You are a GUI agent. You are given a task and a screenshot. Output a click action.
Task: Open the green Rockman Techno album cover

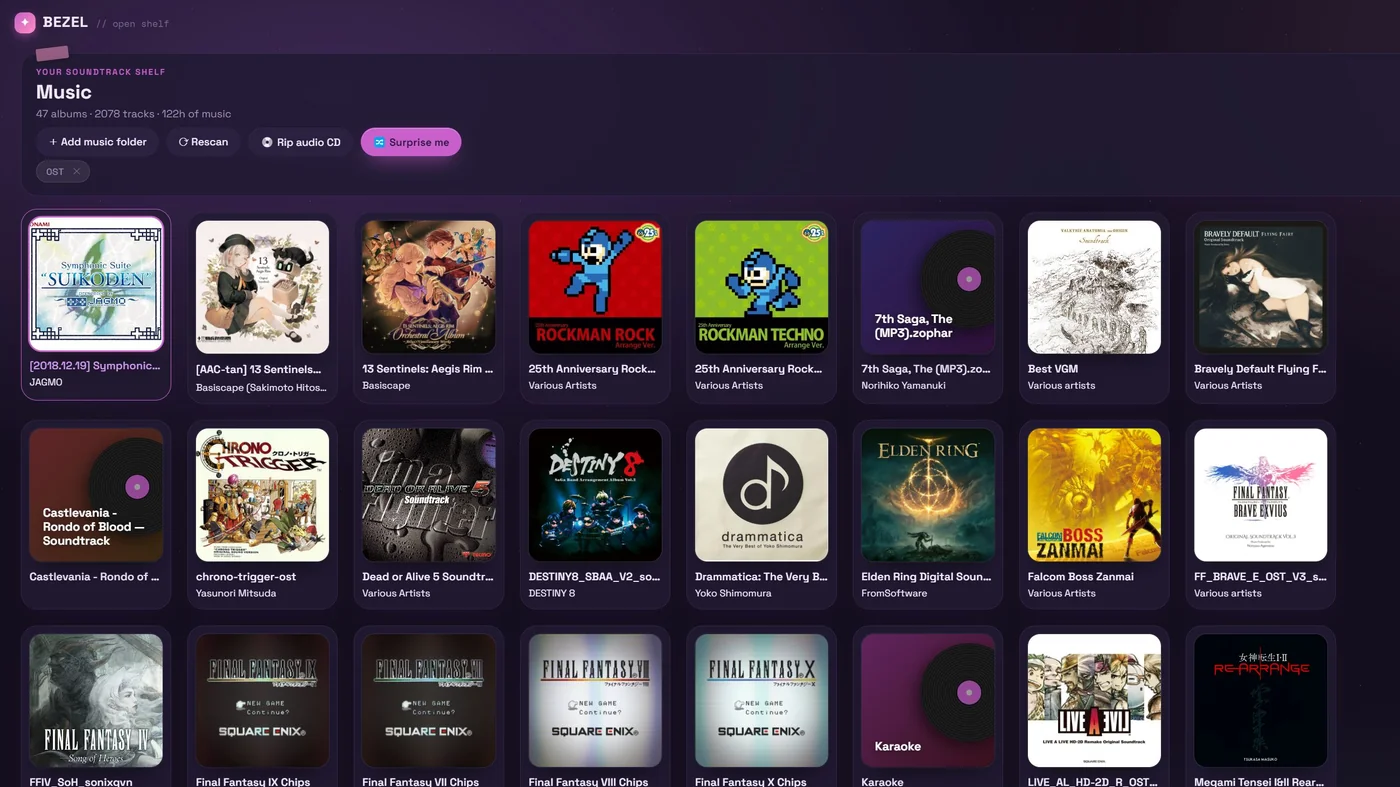tap(761, 287)
